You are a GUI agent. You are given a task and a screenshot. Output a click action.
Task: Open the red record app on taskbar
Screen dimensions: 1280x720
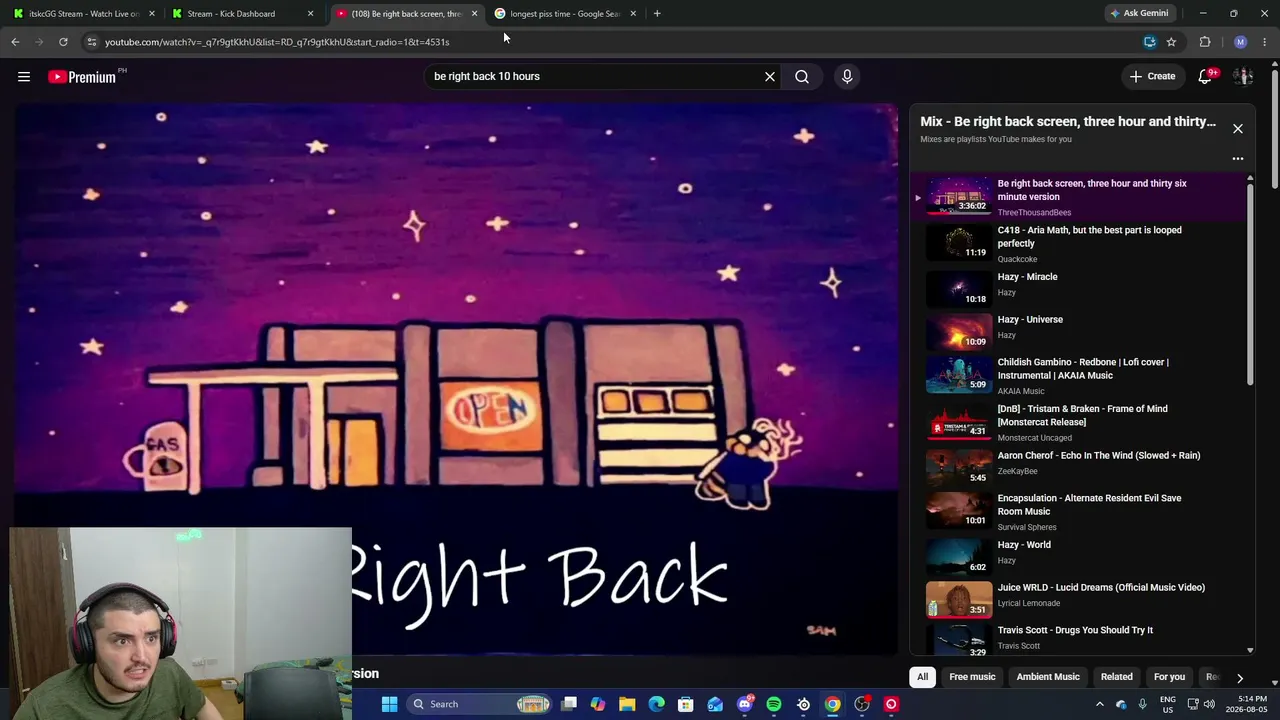tap(891, 704)
